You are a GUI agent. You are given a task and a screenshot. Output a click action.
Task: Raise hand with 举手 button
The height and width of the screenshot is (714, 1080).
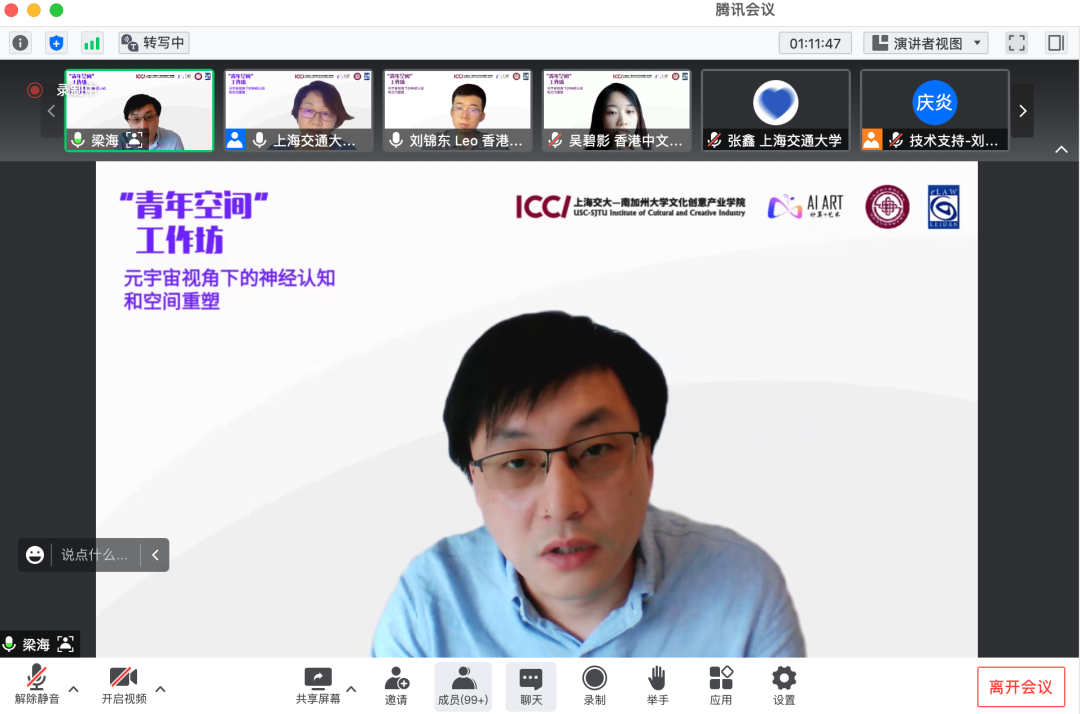click(657, 685)
